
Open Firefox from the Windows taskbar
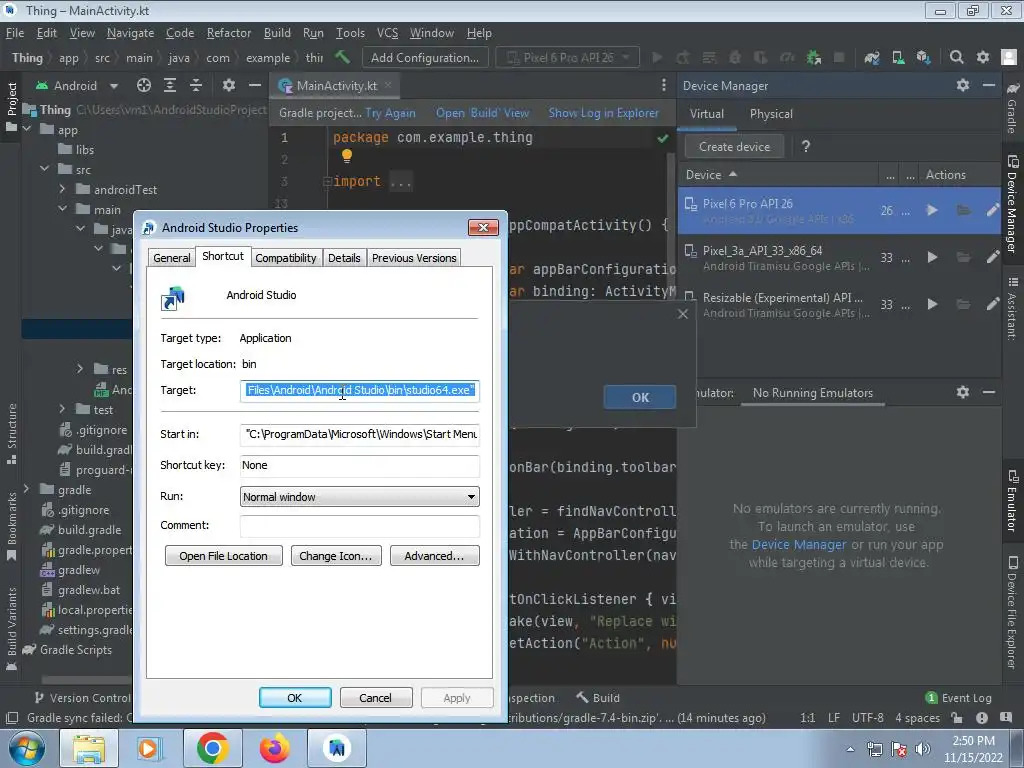coord(274,748)
